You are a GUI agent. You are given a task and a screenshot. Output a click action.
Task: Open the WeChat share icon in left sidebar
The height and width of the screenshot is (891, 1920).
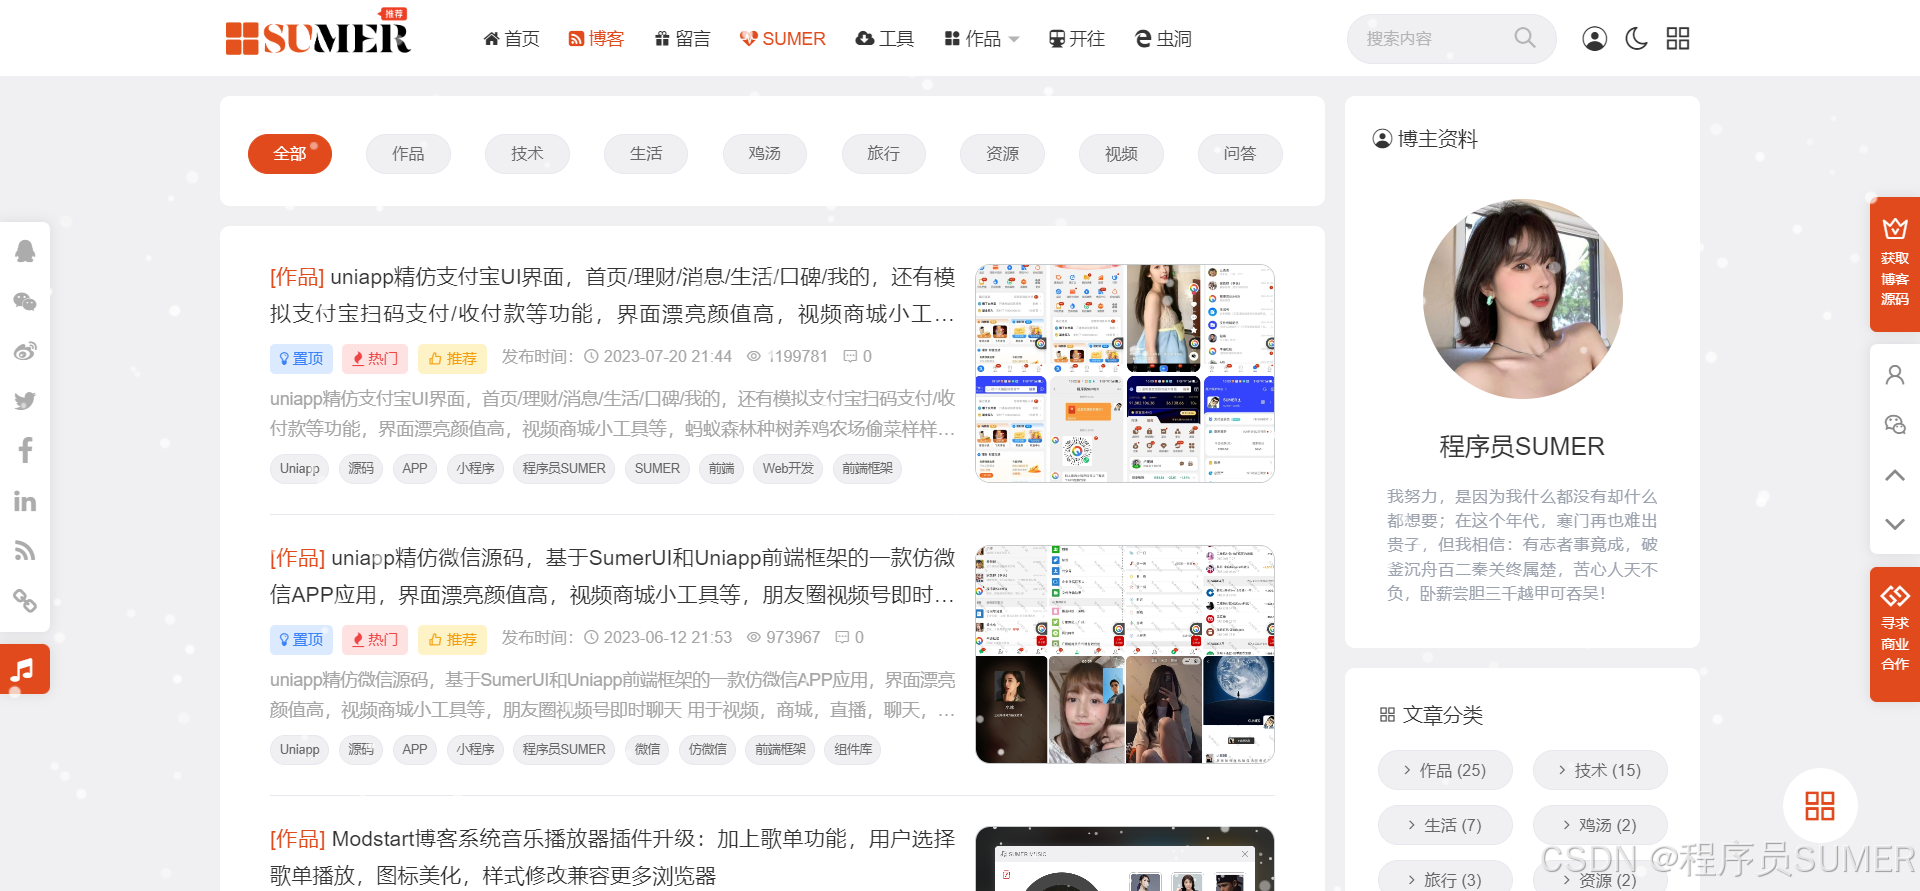point(25,301)
